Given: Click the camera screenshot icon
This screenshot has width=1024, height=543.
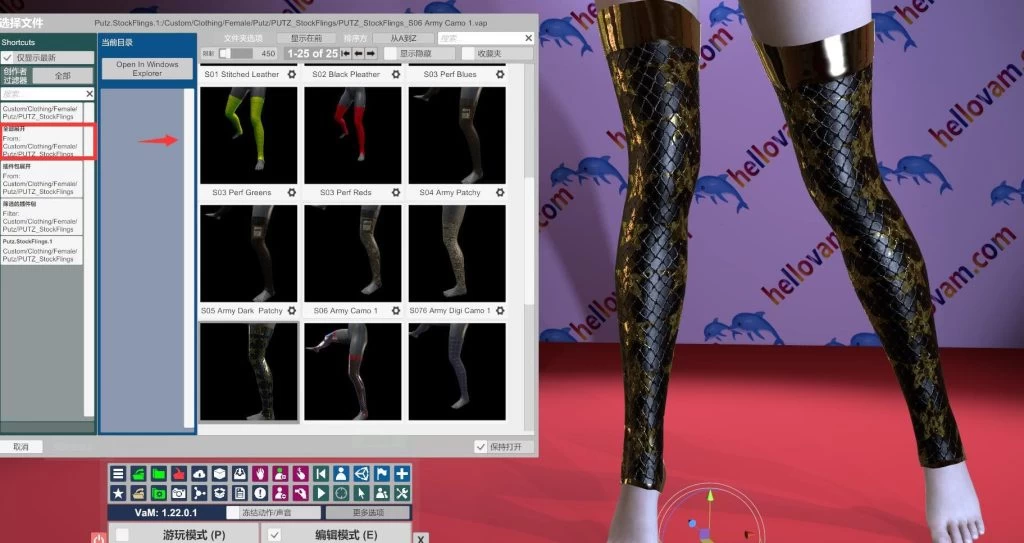Looking at the screenshot, I should (x=178, y=493).
